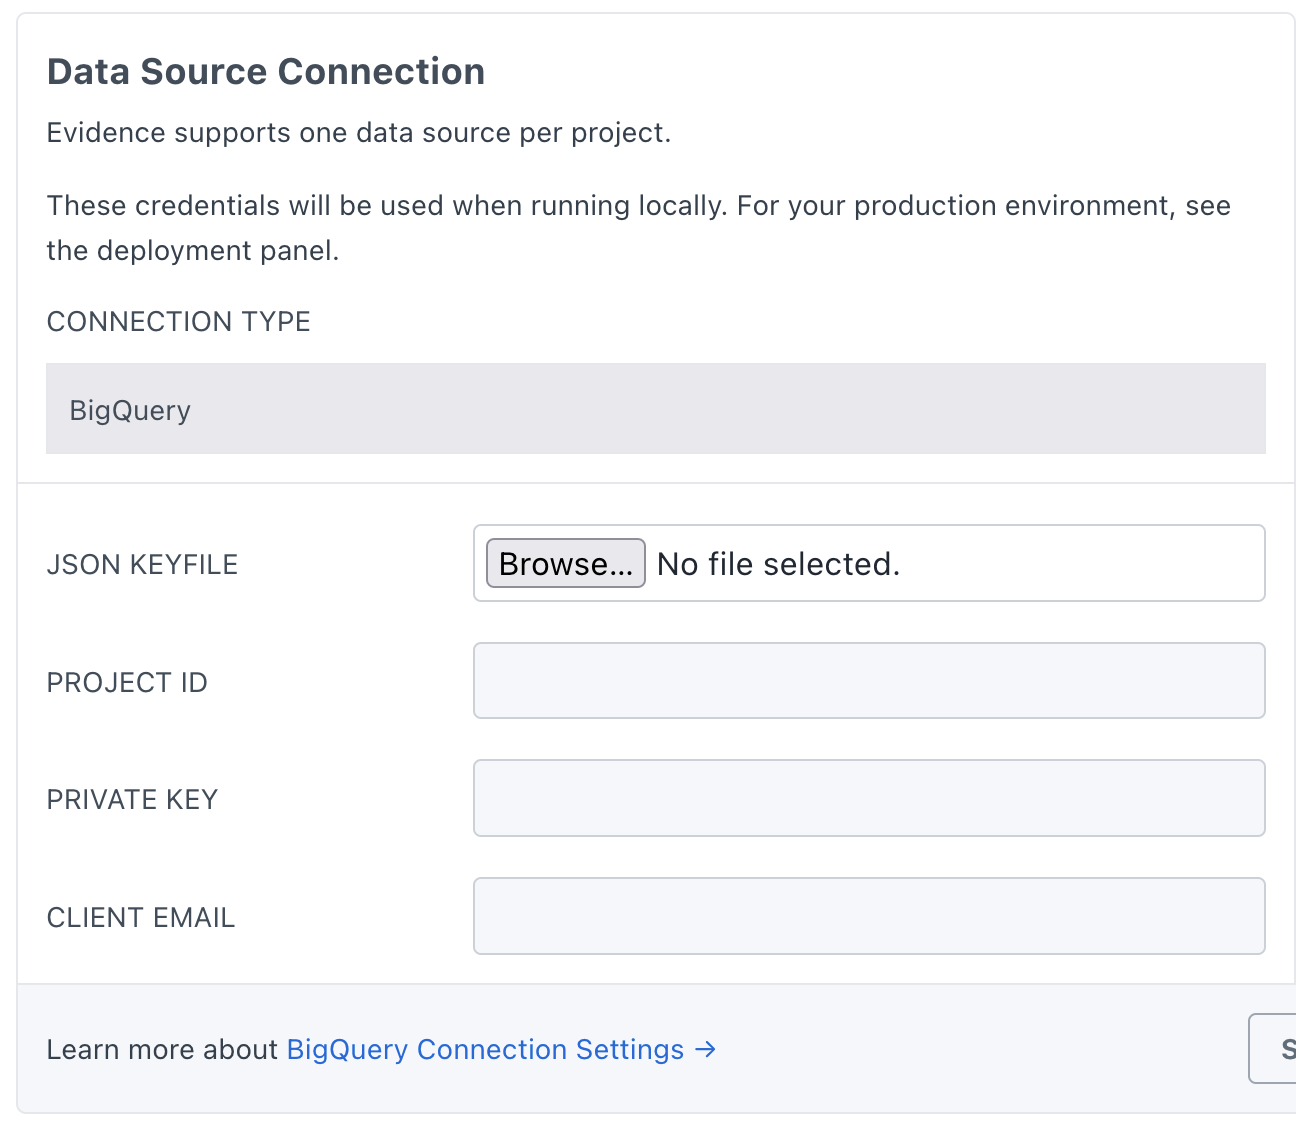Click the Data Source Connection heading
Viewport: 1296px width, 1130px height.
coord(265,71)
